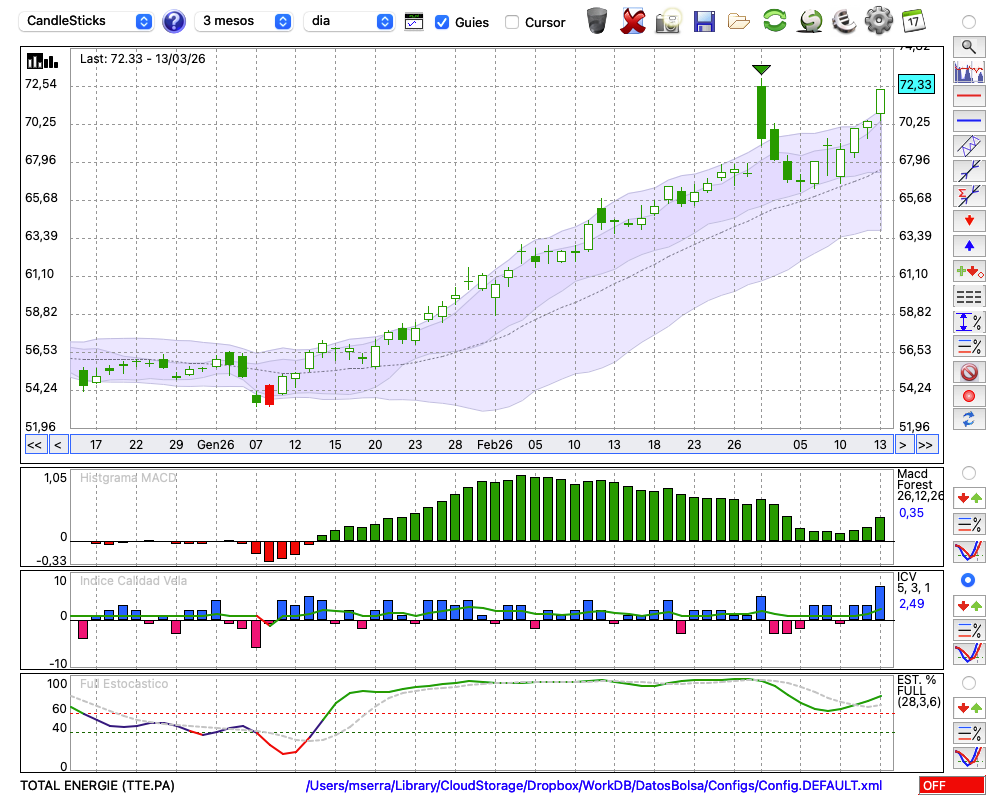Screen dimensions: 1000x800
Task: Click the trash can icon in toolbar
Action: pyautogui.click(x=596, y=20)
